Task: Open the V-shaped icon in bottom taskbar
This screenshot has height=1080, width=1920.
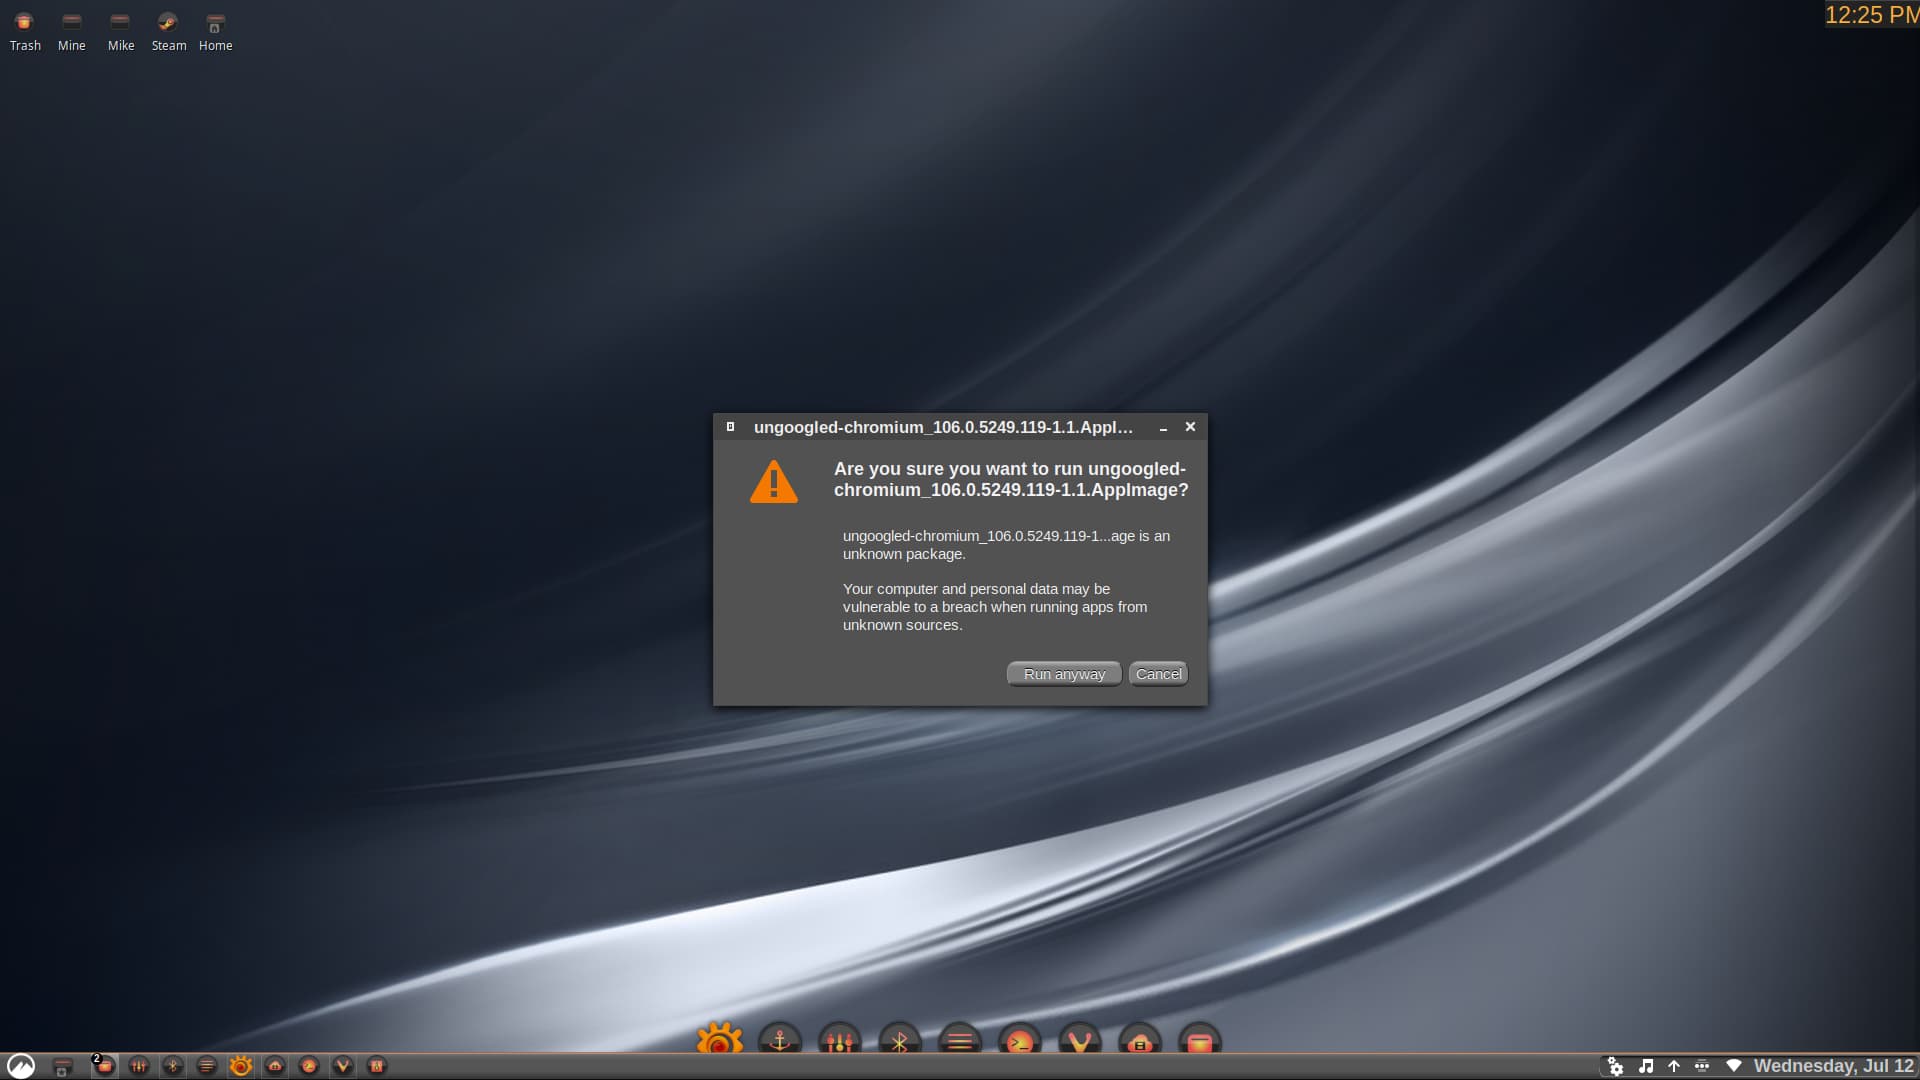Action: point(343,1066)
